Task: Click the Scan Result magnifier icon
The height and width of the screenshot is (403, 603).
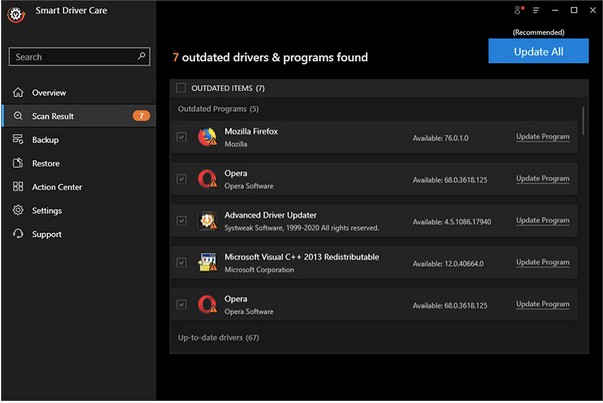Action: coord(18,116)
